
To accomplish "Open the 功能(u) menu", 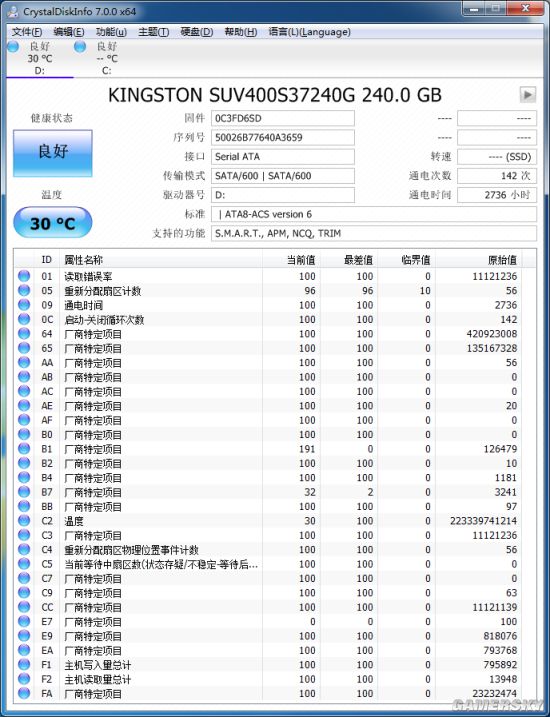I will (x=111, y=32).
